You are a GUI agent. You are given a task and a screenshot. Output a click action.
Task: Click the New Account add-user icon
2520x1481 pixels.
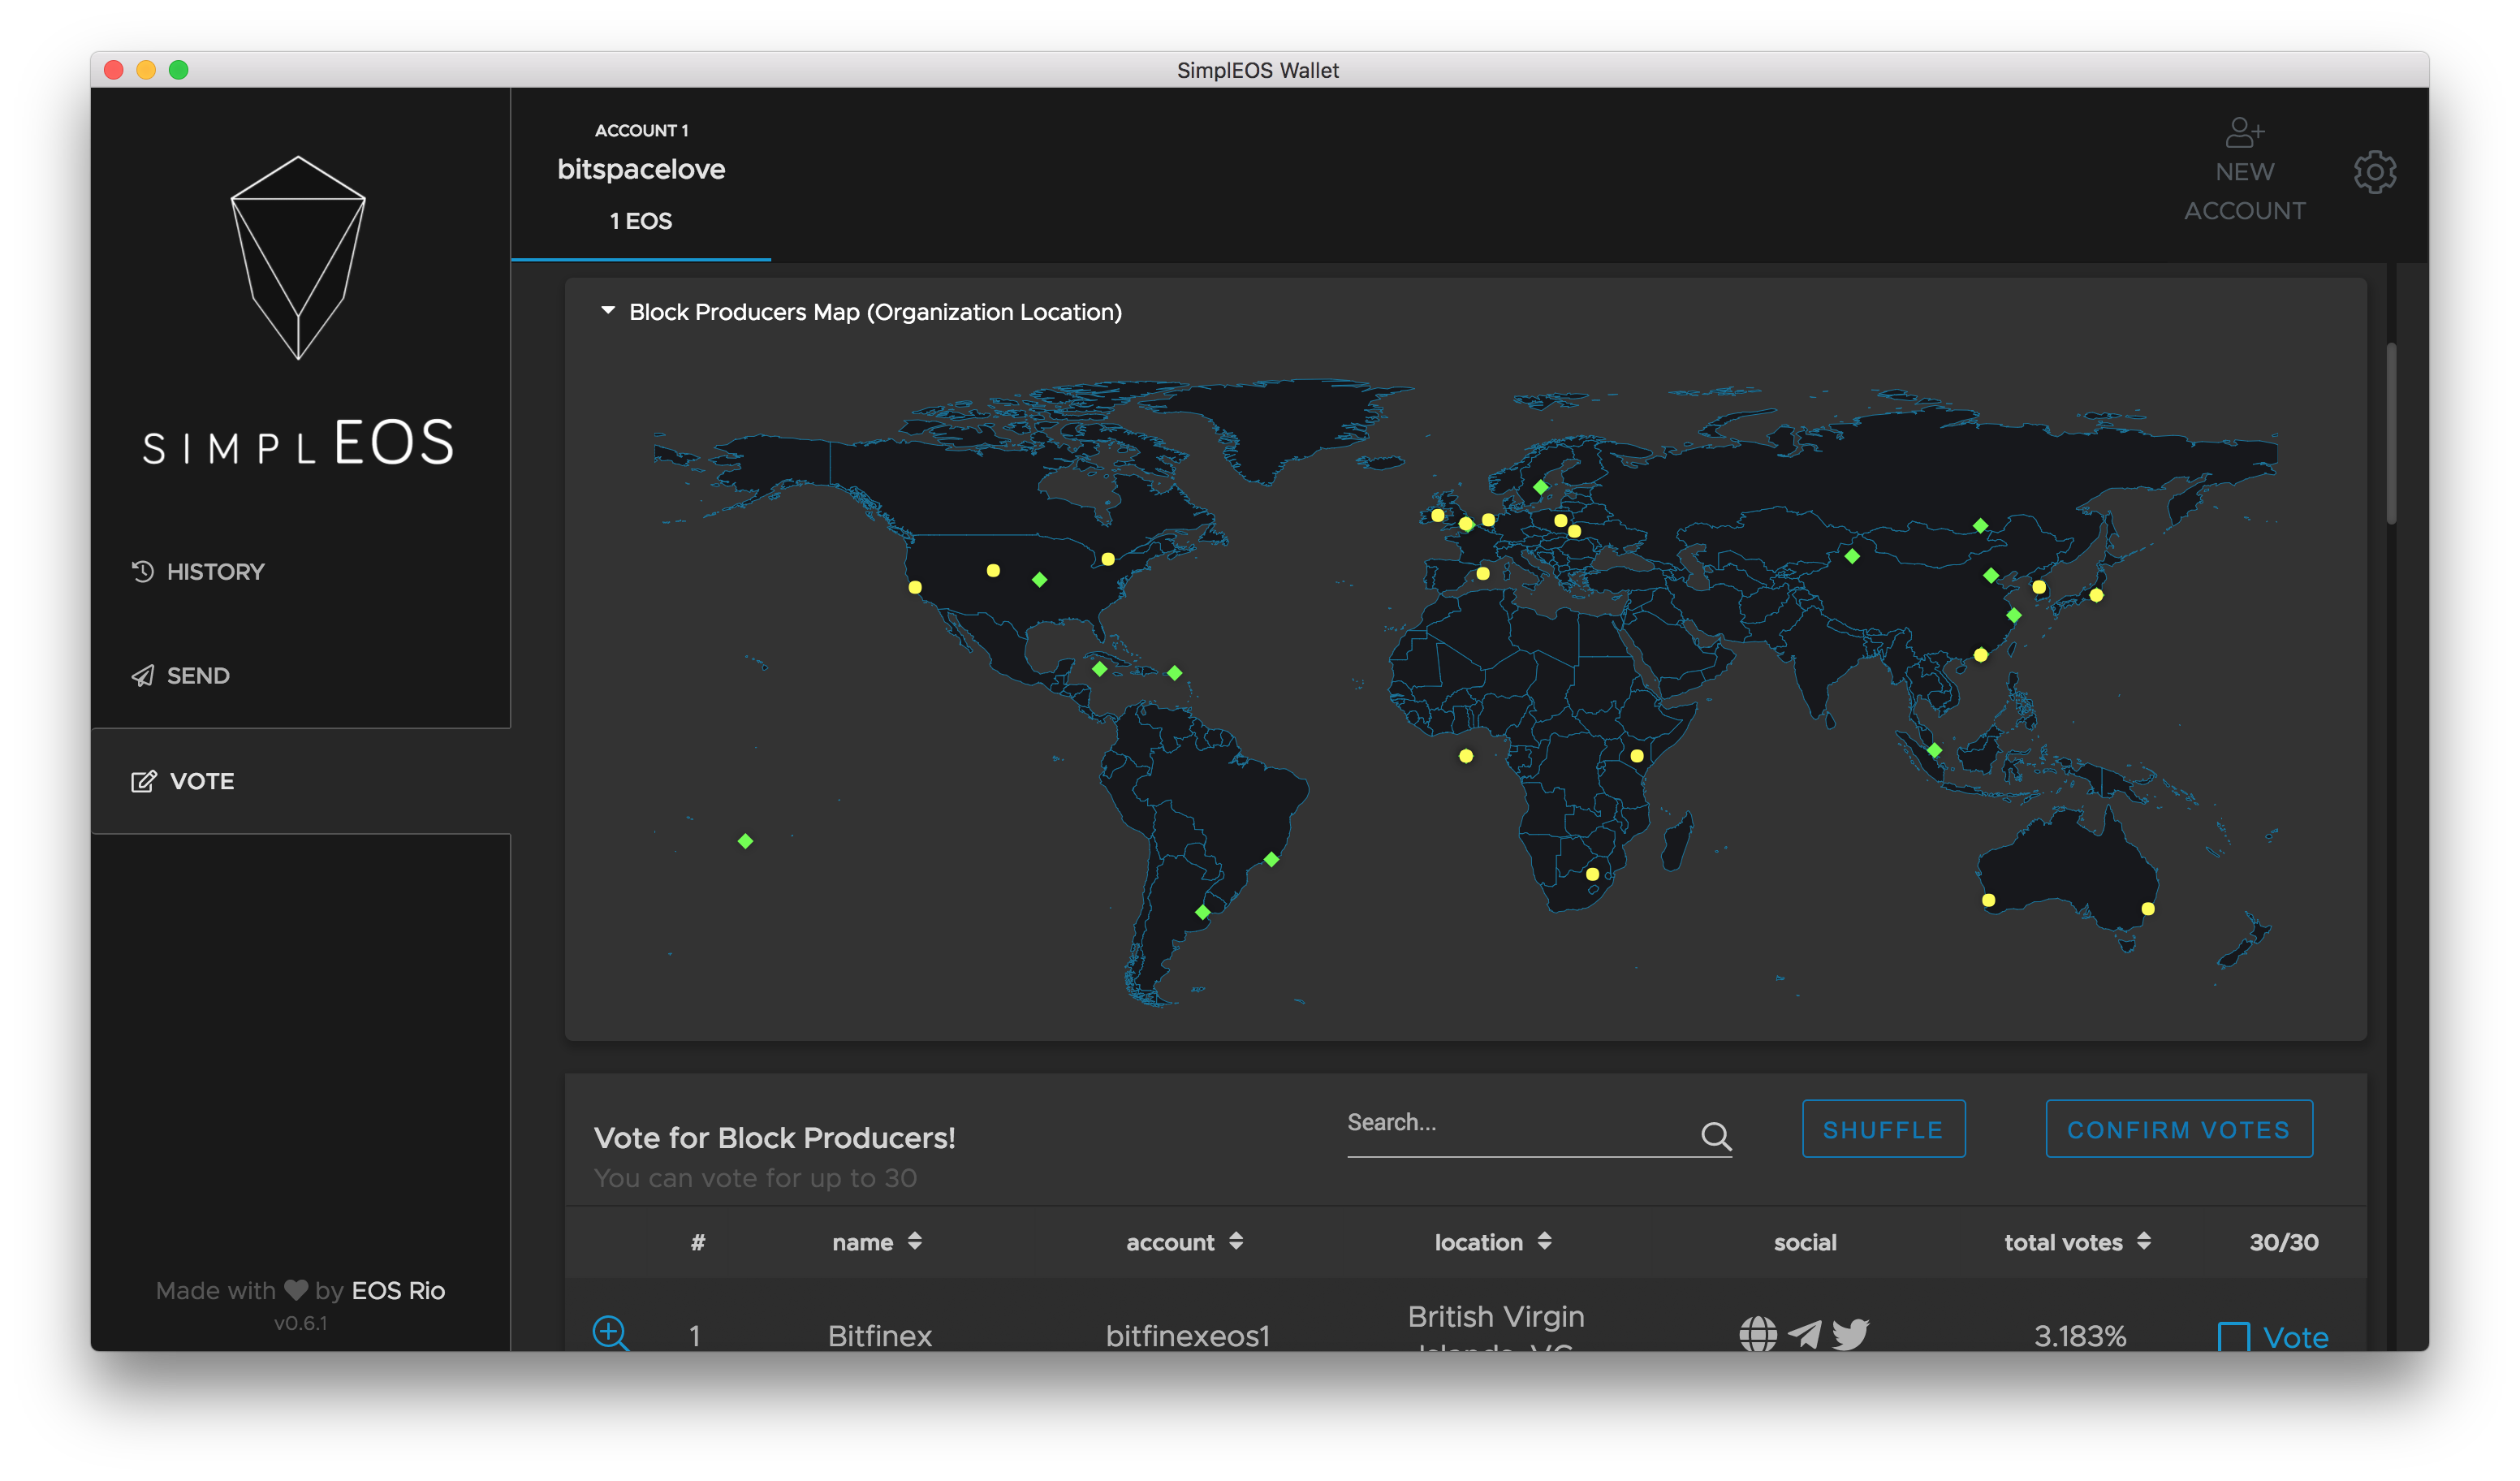[2244, 131]
